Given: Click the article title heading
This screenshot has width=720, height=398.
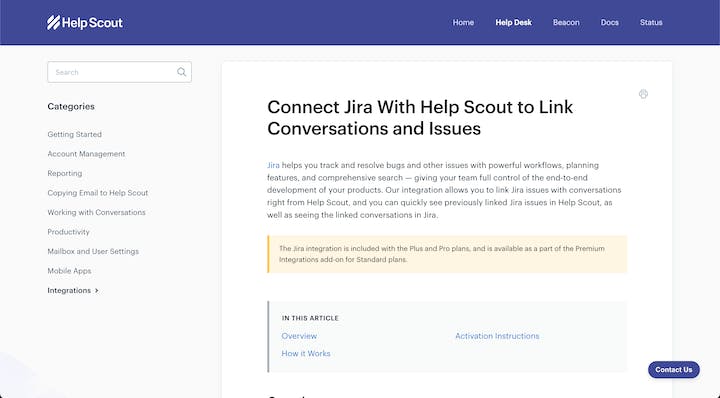Looking at the screenshot, I should coord(420,118).
